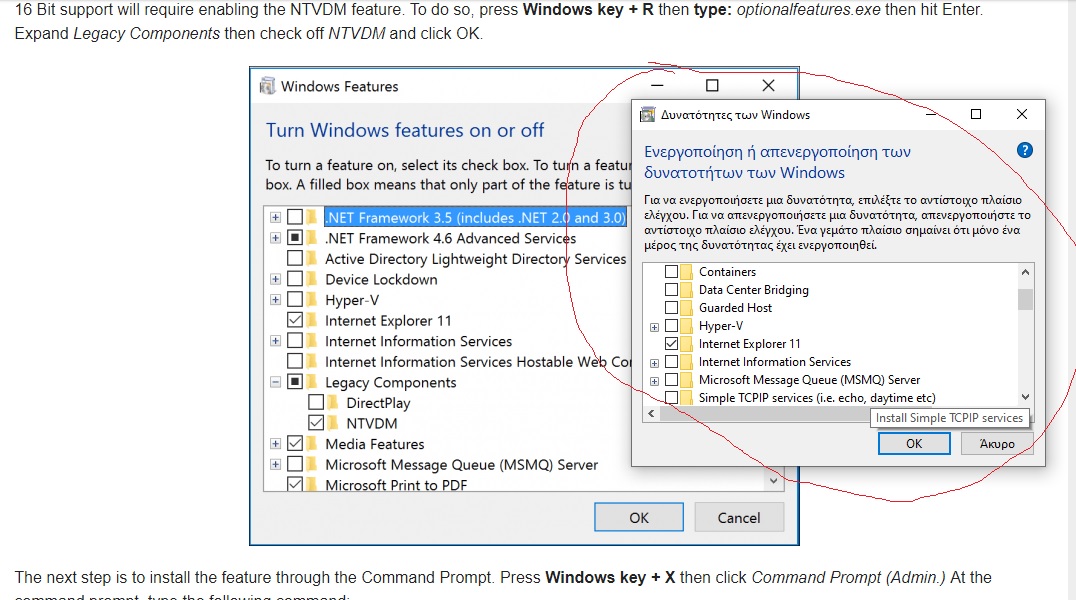Expand the .NET Framework 3.5 node
The height and width of the screenshot is (600, 1076).
click(275, 218)
